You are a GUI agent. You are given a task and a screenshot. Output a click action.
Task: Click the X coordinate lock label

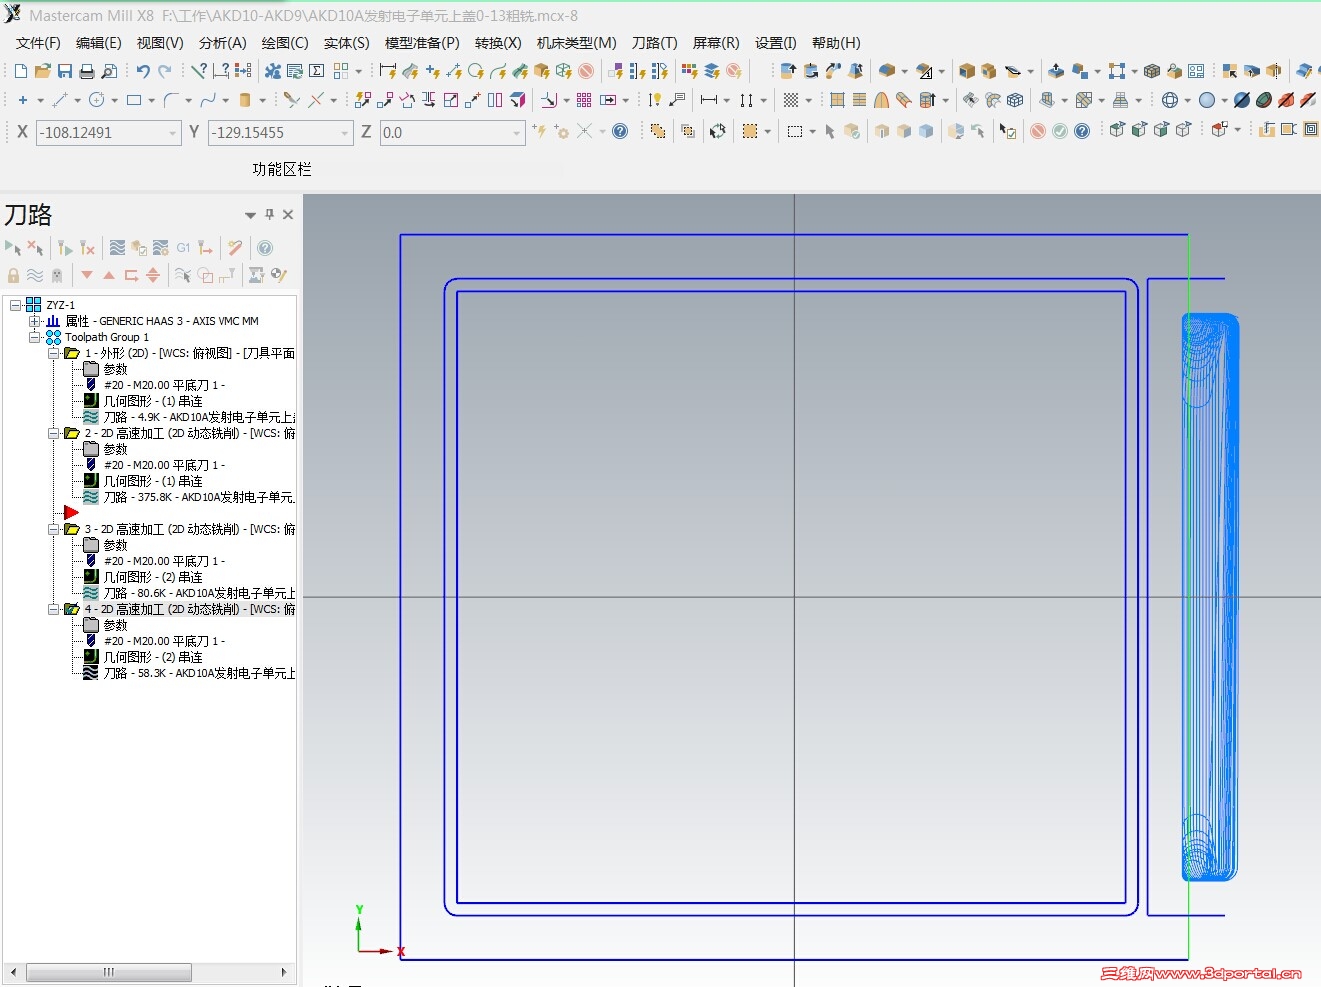tap(22, 132)
